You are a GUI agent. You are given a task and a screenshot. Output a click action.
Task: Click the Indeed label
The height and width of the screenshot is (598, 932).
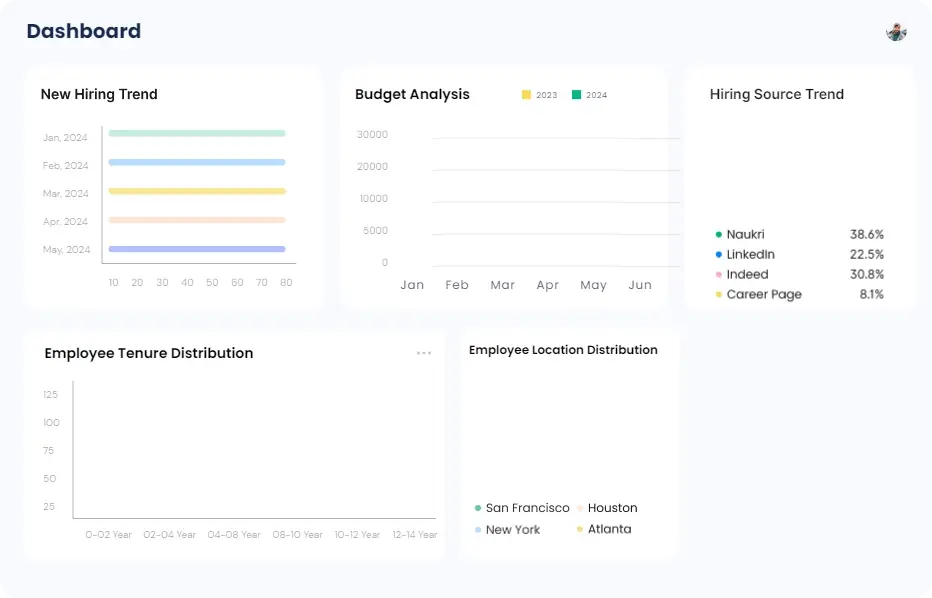pos(747,274)
